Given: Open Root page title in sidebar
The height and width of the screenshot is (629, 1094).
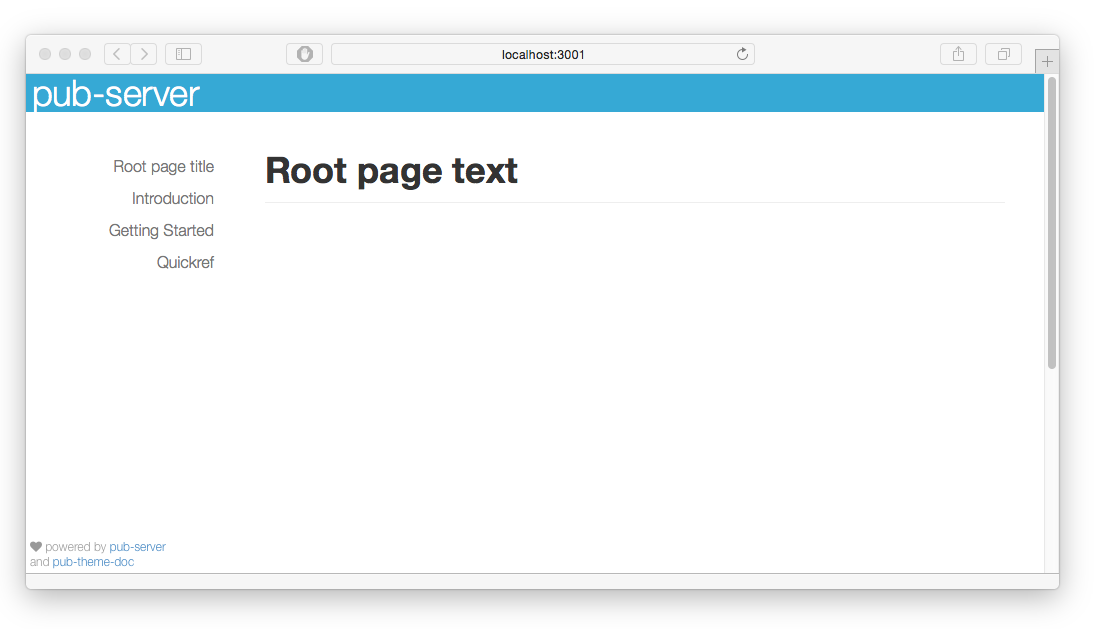Looking at the screenshot, I should click(163, 167).
